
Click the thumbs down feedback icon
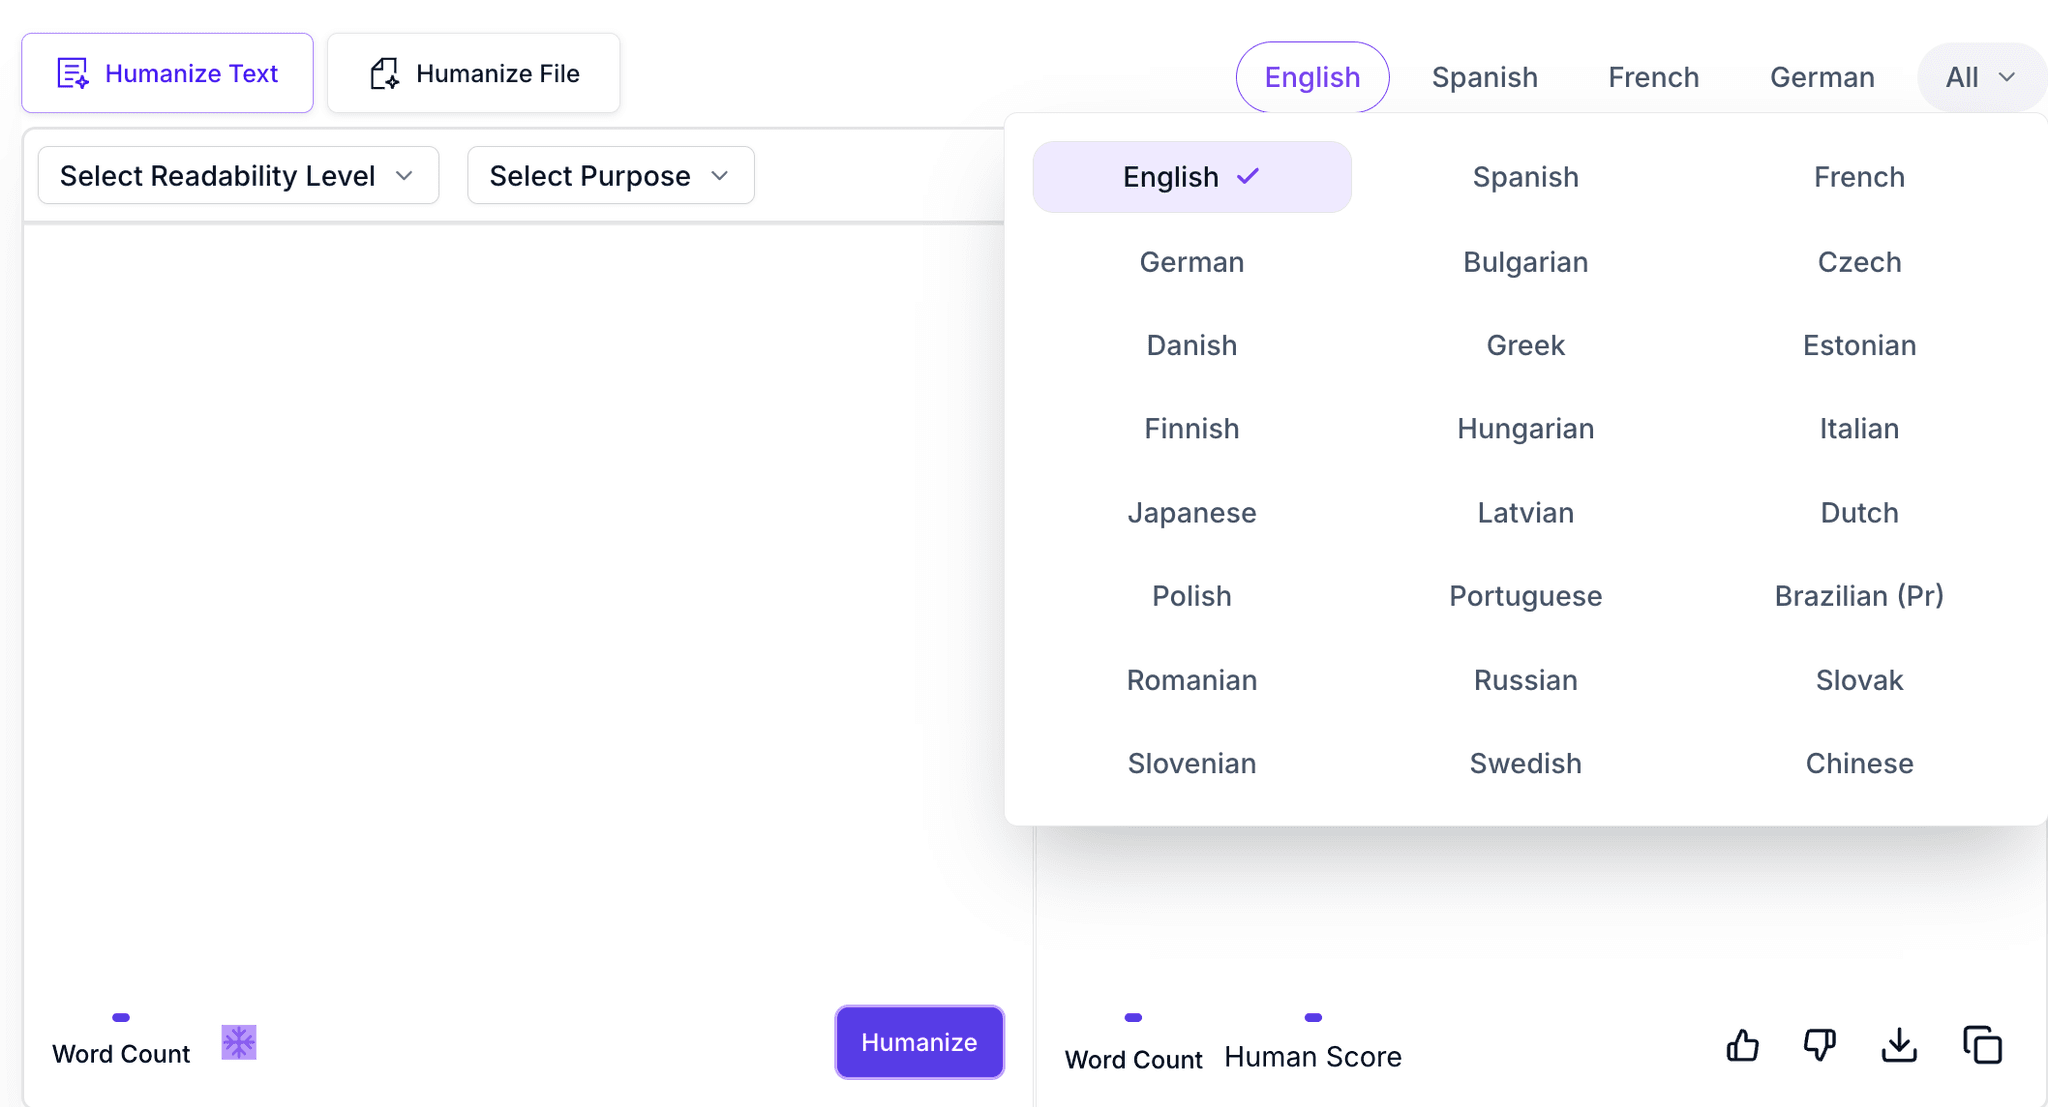(1819, 1046)
